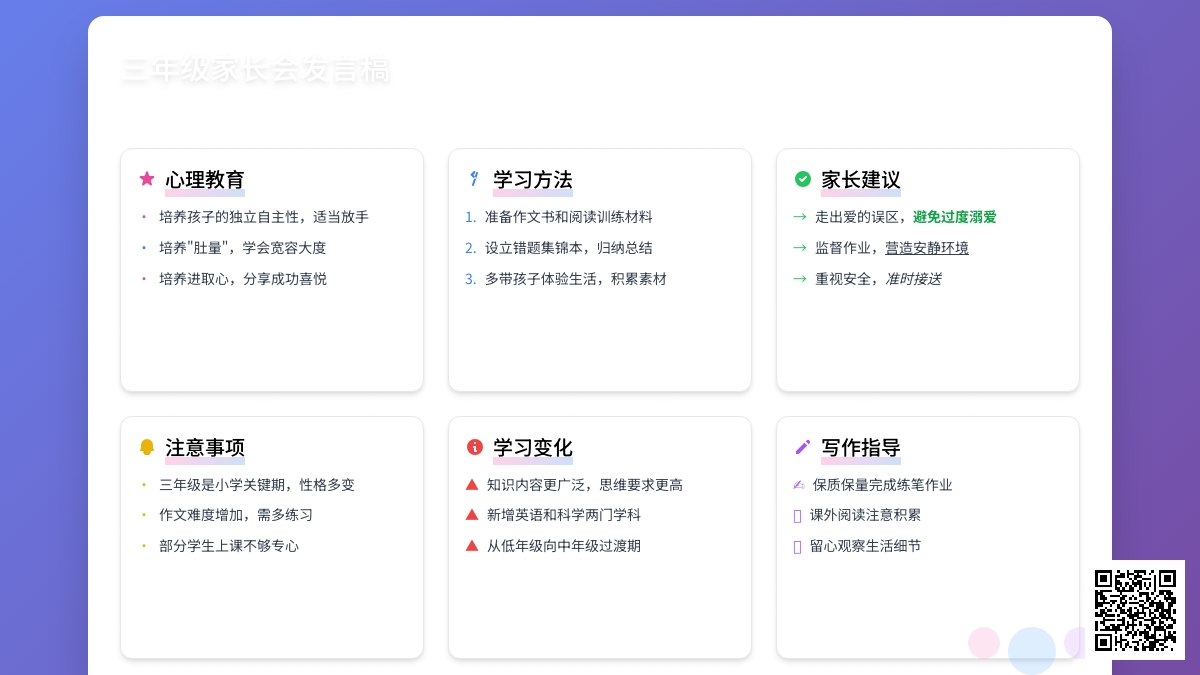Click the green arrow before 重视安全
The image size is (1200, 675).
click(x=800, y=279)
